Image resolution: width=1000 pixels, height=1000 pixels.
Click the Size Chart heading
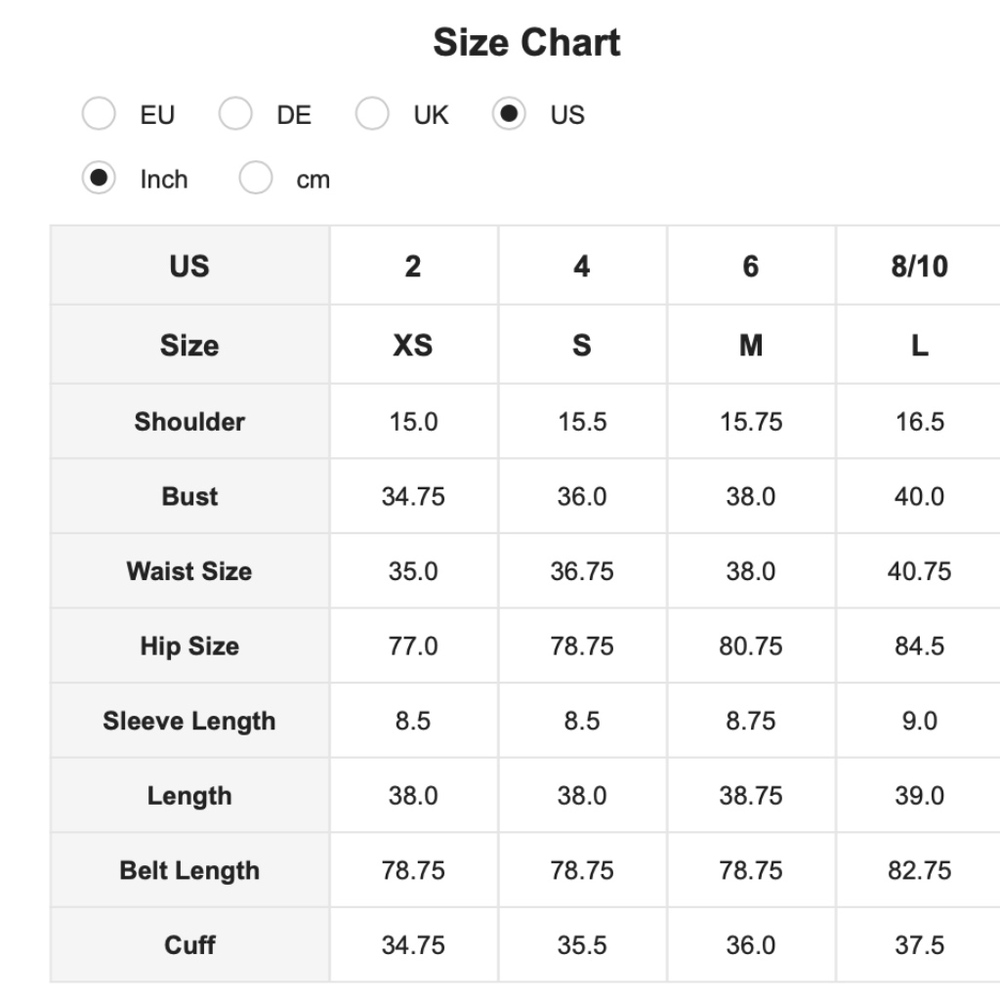(x=526, y=43)
